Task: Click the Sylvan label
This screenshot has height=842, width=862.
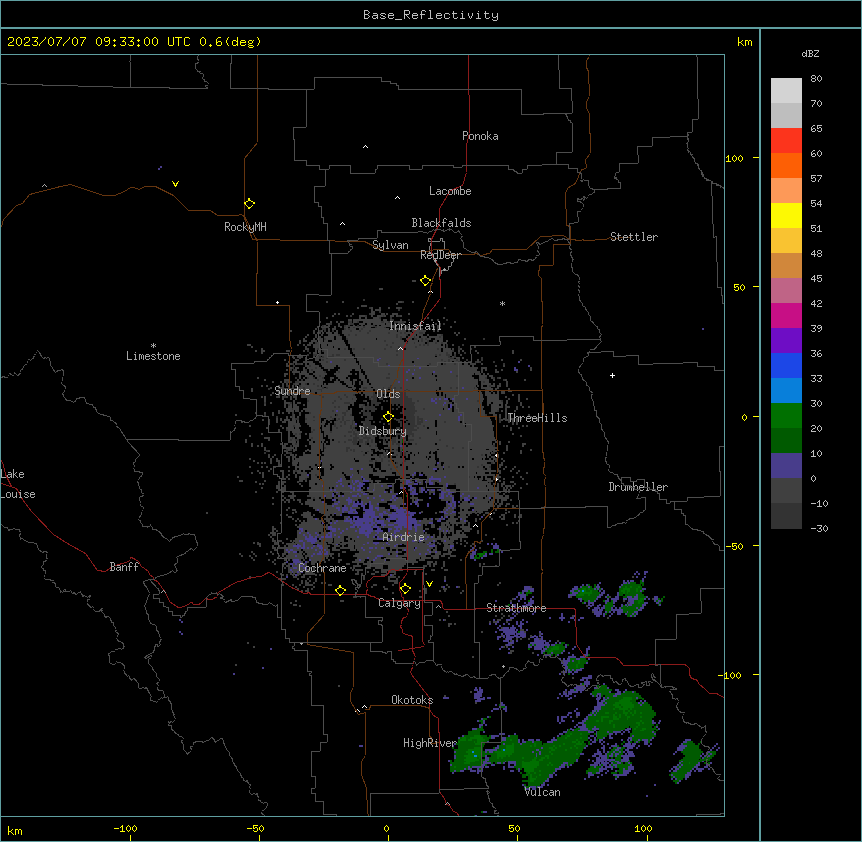Action: pos(390,245)
